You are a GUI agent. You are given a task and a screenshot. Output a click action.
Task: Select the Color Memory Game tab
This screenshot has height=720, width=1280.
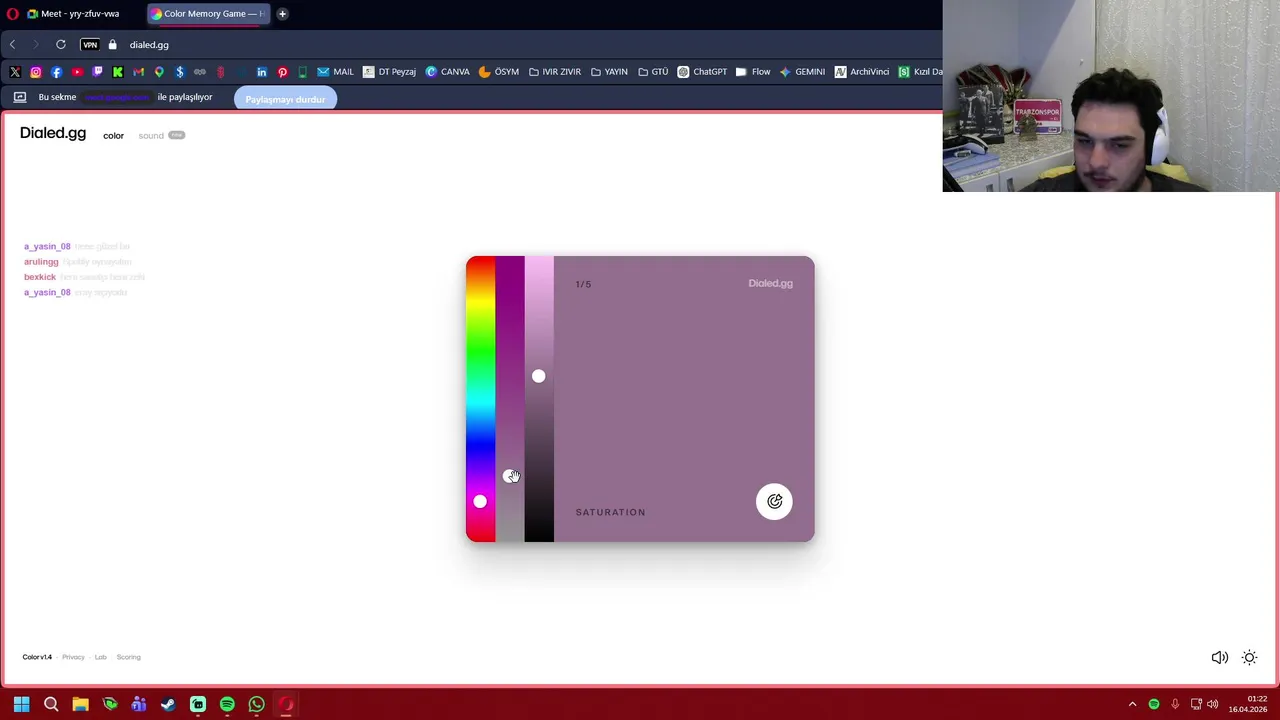click(208, 14)
